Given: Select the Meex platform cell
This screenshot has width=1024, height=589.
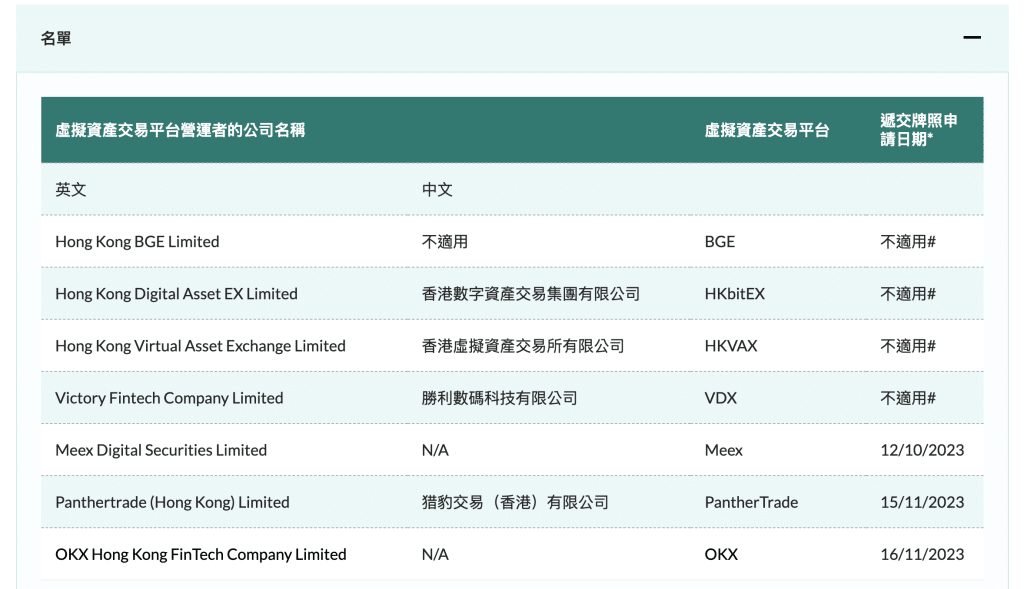Looking at the screenshot, I should [x=724, y=450].
